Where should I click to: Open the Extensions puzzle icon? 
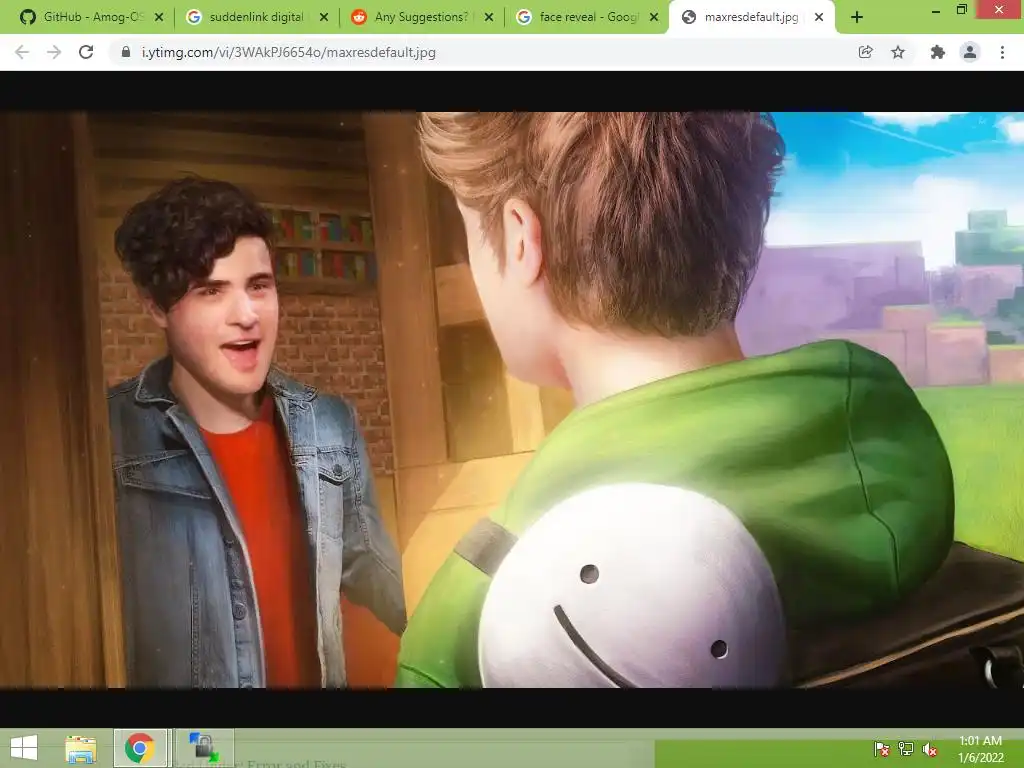(x=938, y=52)
